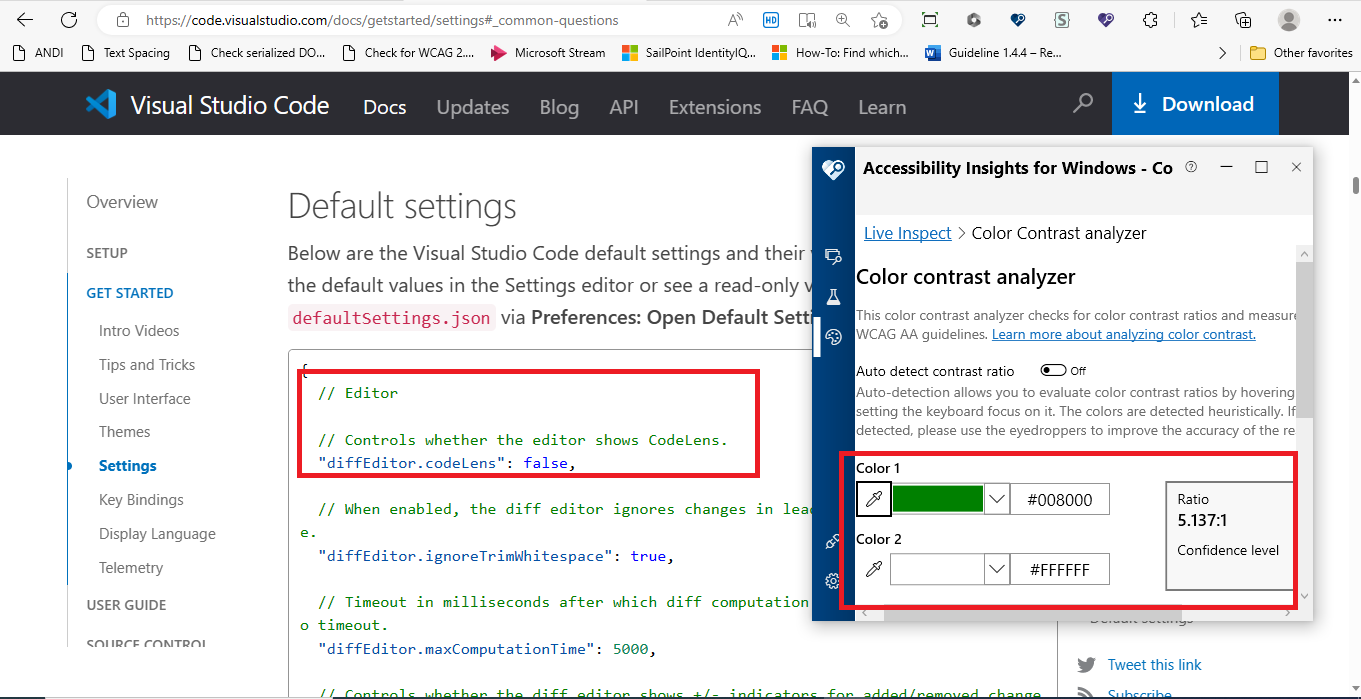1361x699 pixels.
Task: Click the Download button
Action: coord(1196,103)
